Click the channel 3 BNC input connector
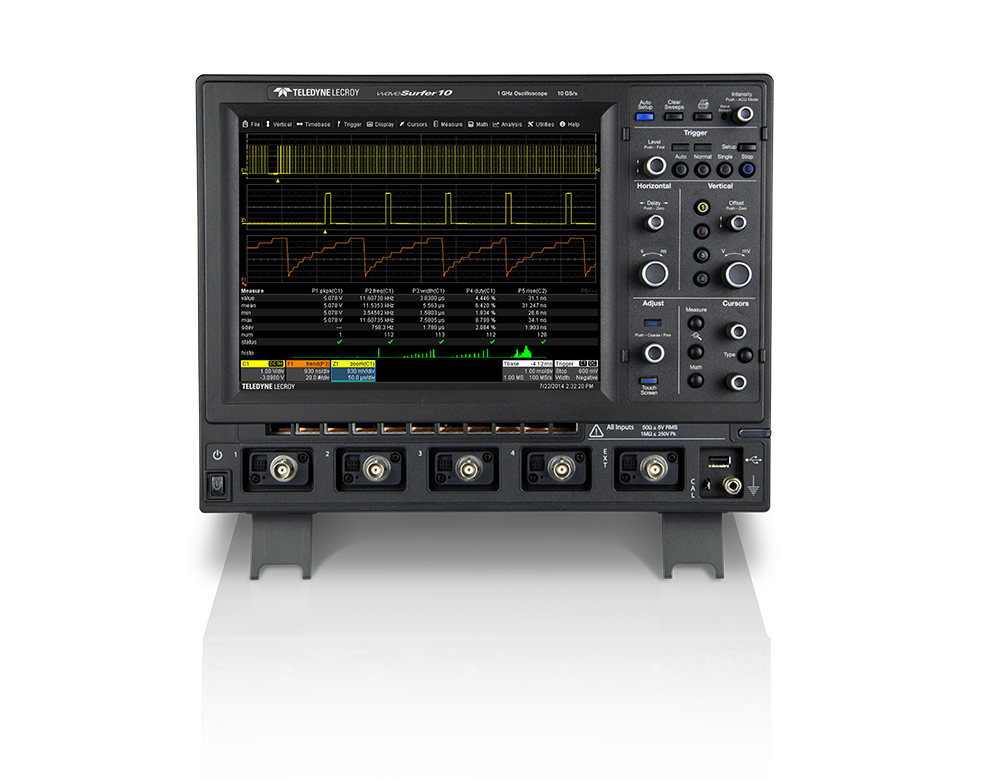Image resolution: width=1000 pixels, height=781 pixels. coord(469,469)
